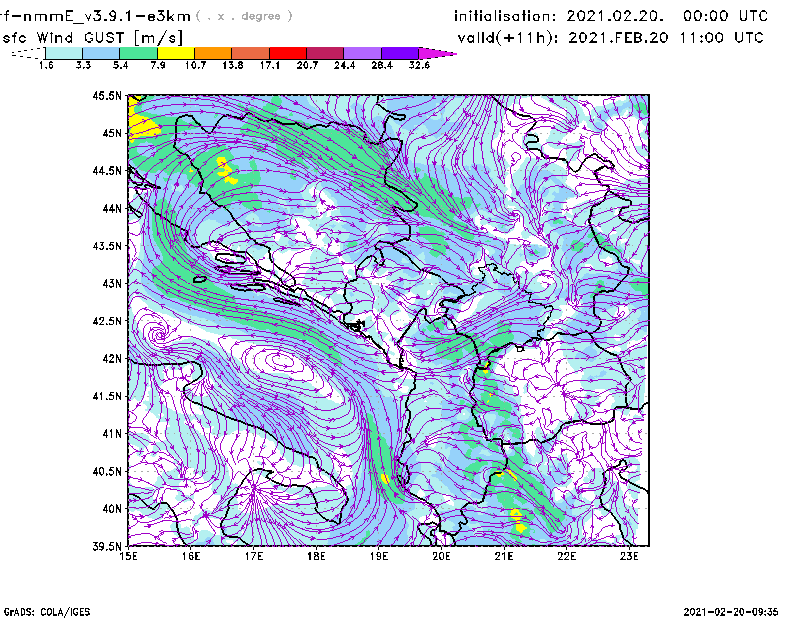The image size is (800, 618).
Task: Click the lavender 24.4-28.4 legend swatch
Action: coord(362,53)
